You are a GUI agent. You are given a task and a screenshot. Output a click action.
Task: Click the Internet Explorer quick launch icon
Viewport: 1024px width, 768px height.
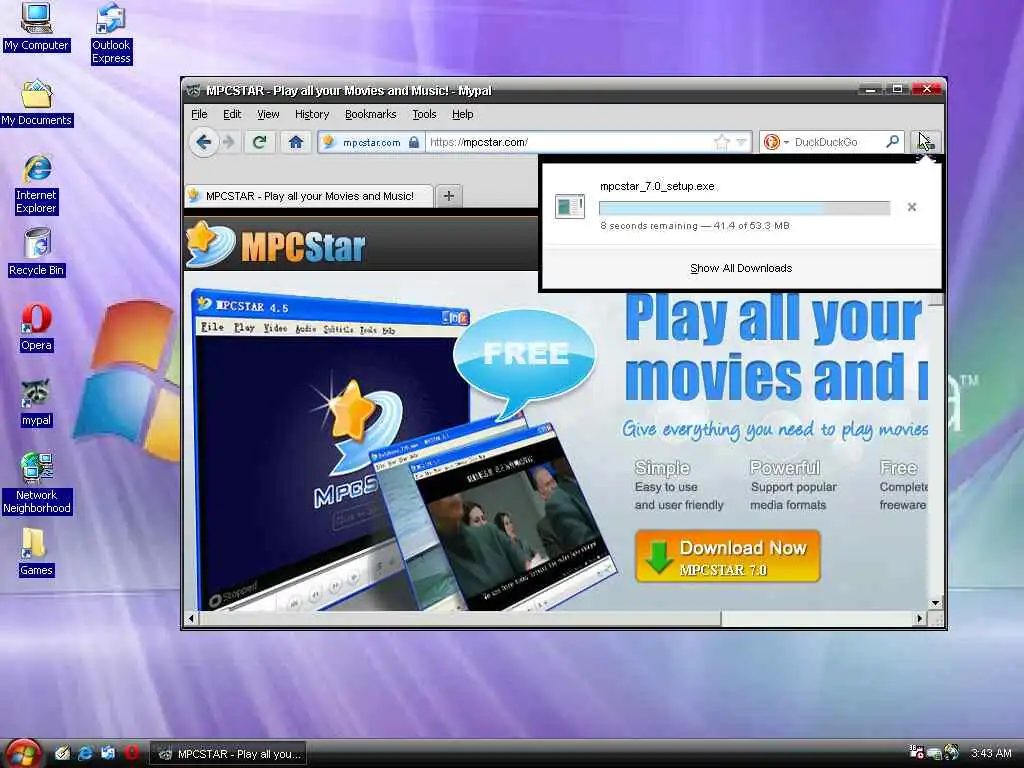click(85, 753)
